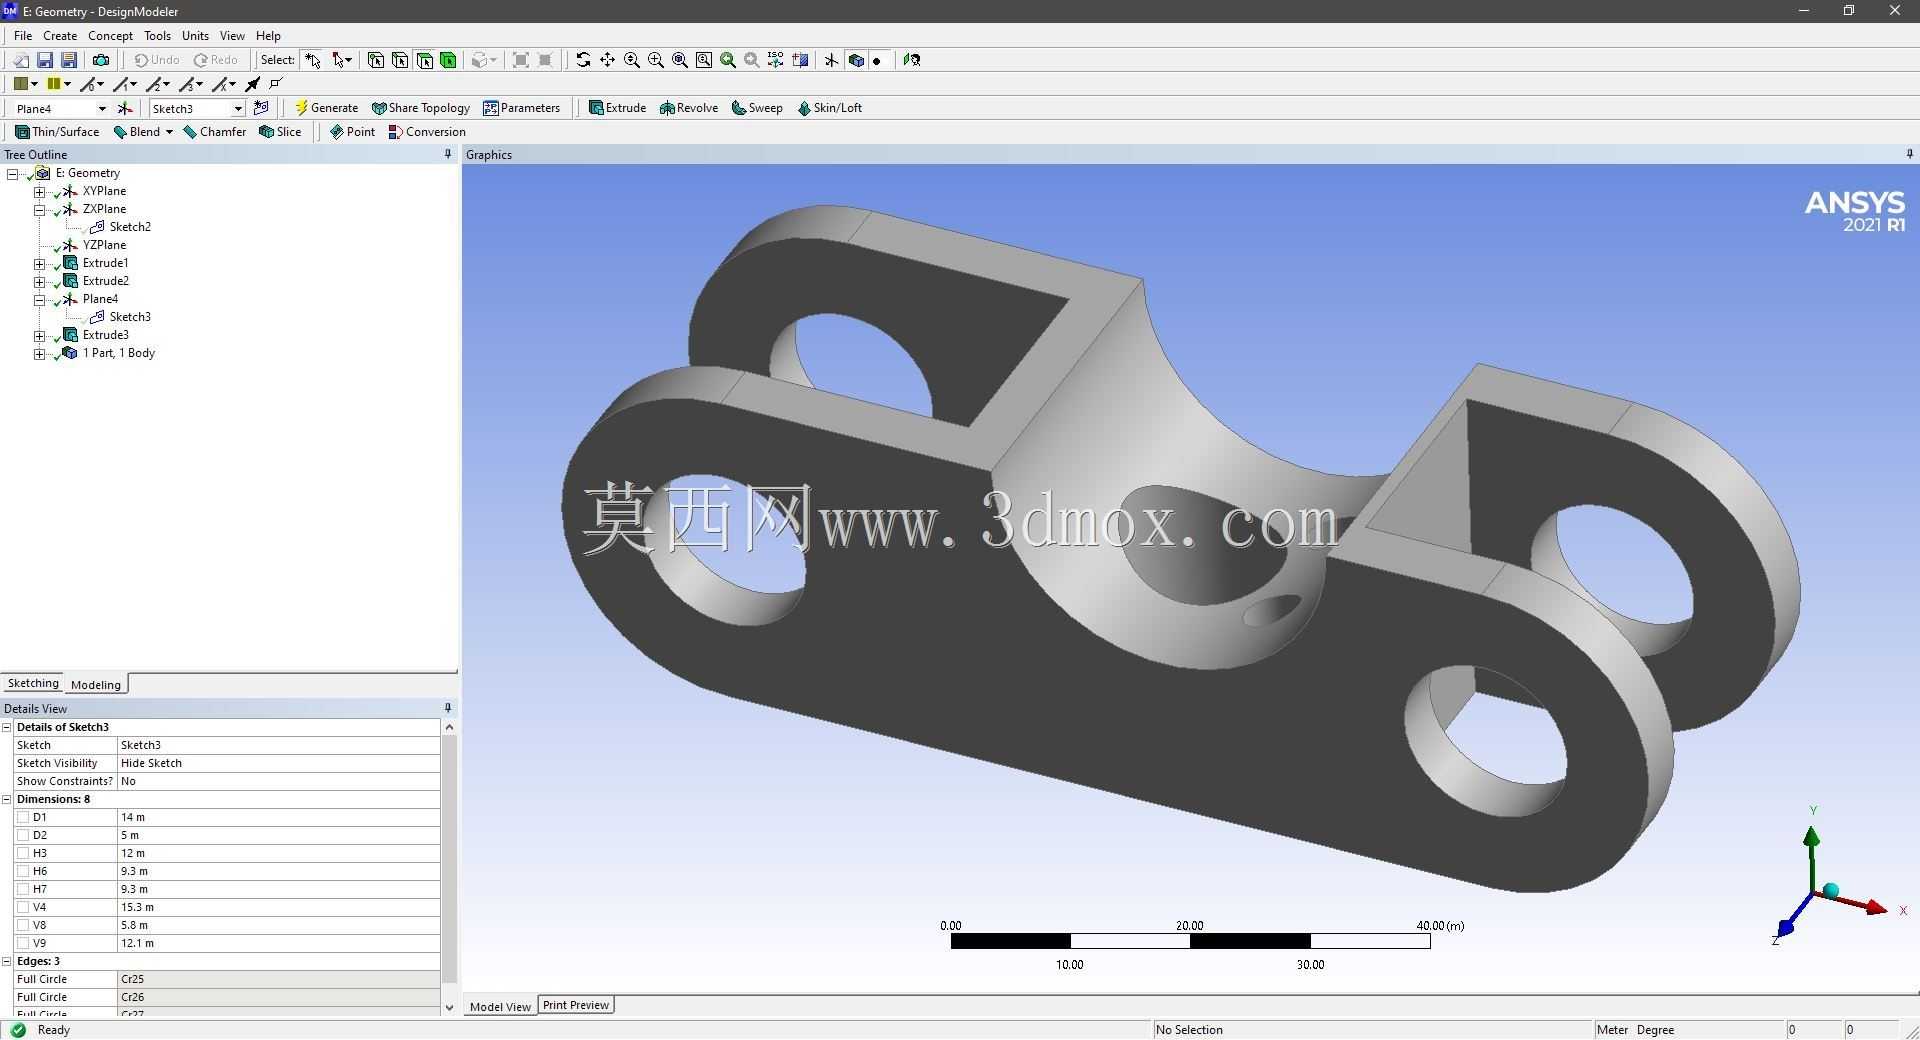The height and width of the screenshot is (1040, 1920).
Task: Click the Point button
Action: (x=352, y=132)
